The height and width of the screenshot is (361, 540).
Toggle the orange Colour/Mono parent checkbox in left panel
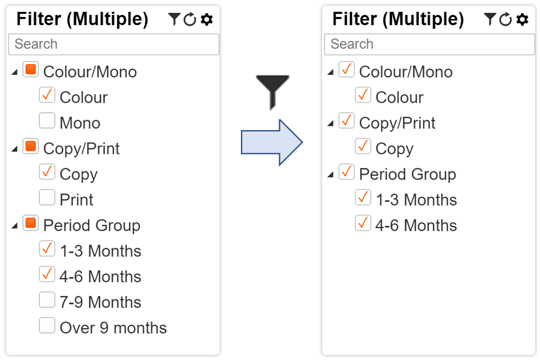point(31,70)
